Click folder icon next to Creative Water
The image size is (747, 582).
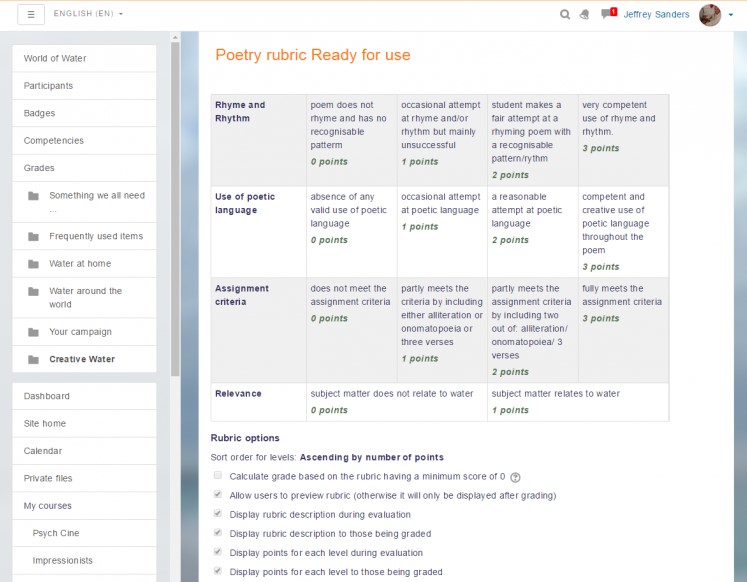click(x=33, y=359)
